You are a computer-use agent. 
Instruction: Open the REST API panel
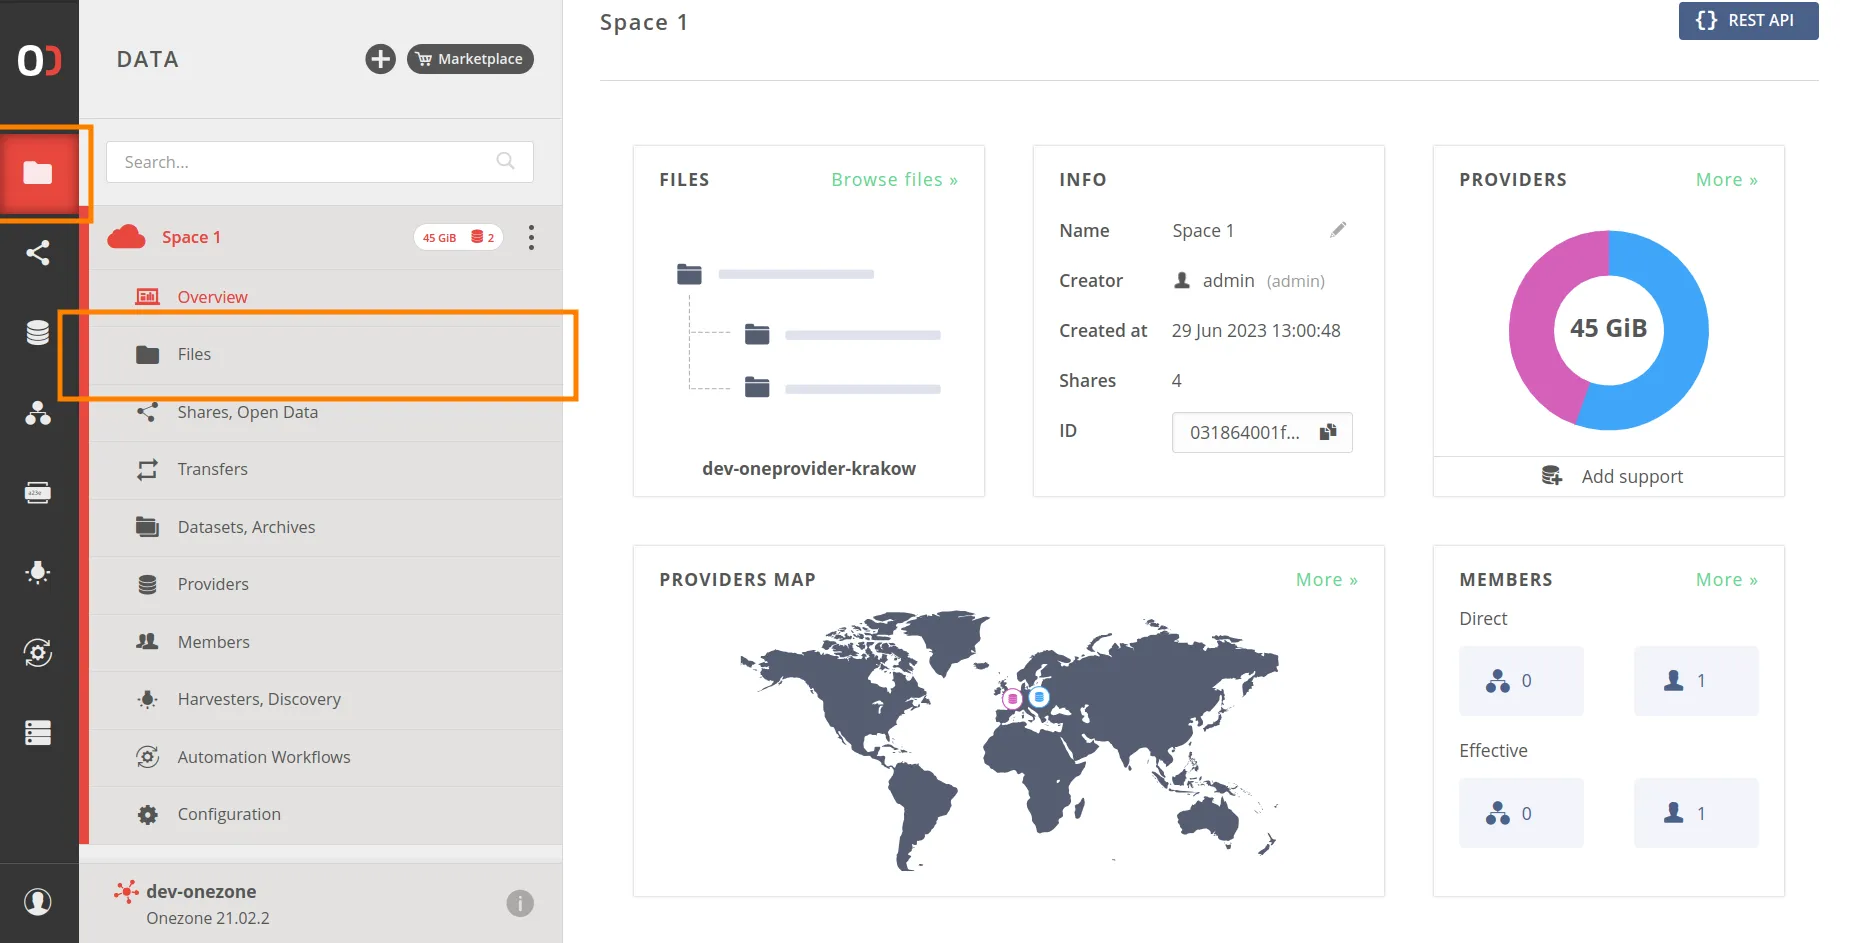pyautogui.click(x=1748, y=21)
